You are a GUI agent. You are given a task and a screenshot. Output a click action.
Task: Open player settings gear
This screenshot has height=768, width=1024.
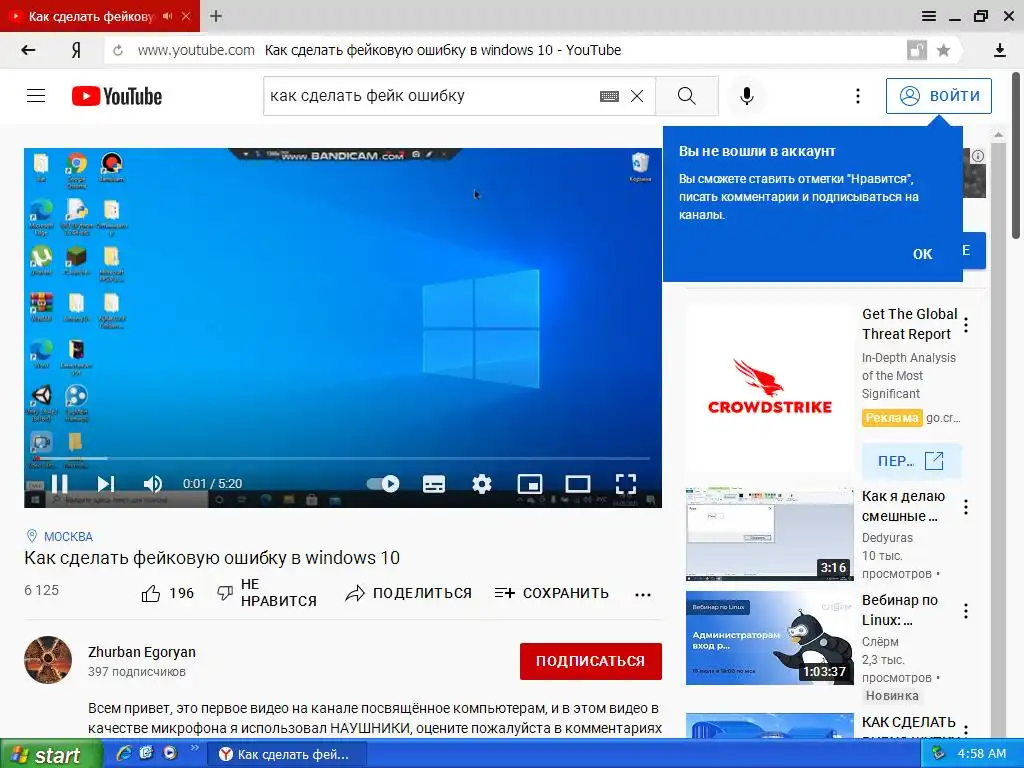click(482, 484)
